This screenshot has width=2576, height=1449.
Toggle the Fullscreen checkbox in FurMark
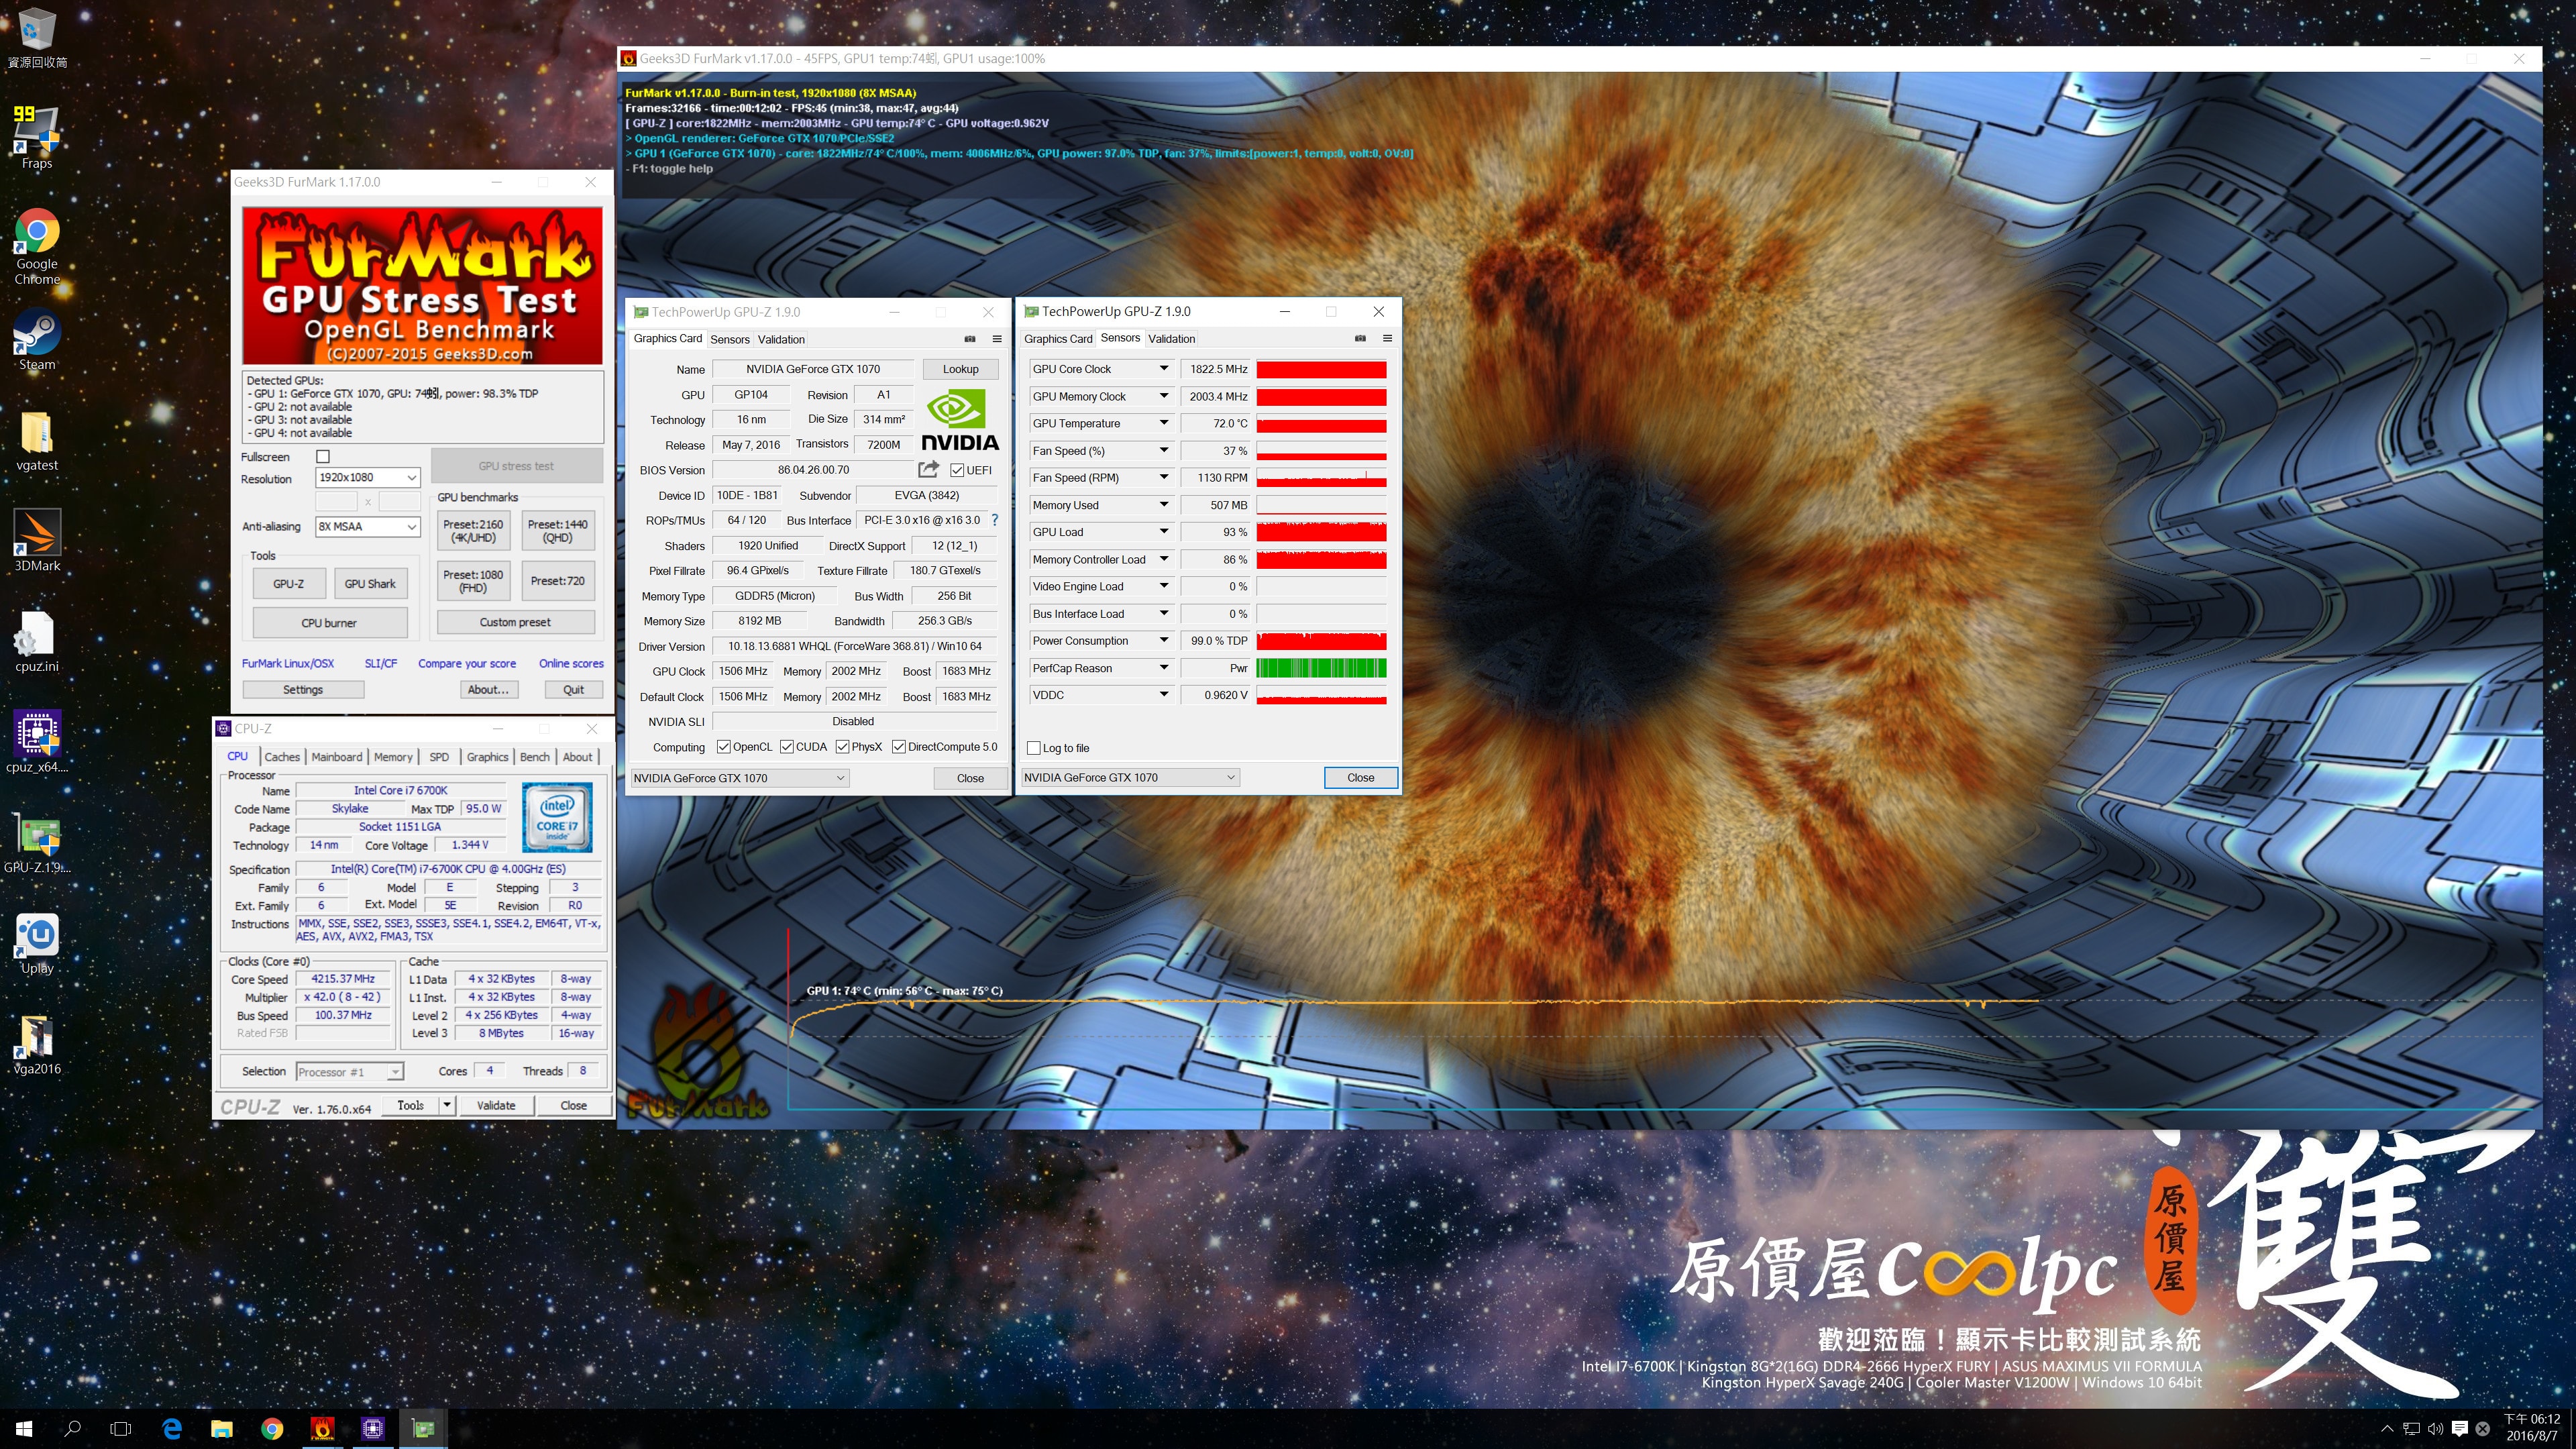point(323,456)
